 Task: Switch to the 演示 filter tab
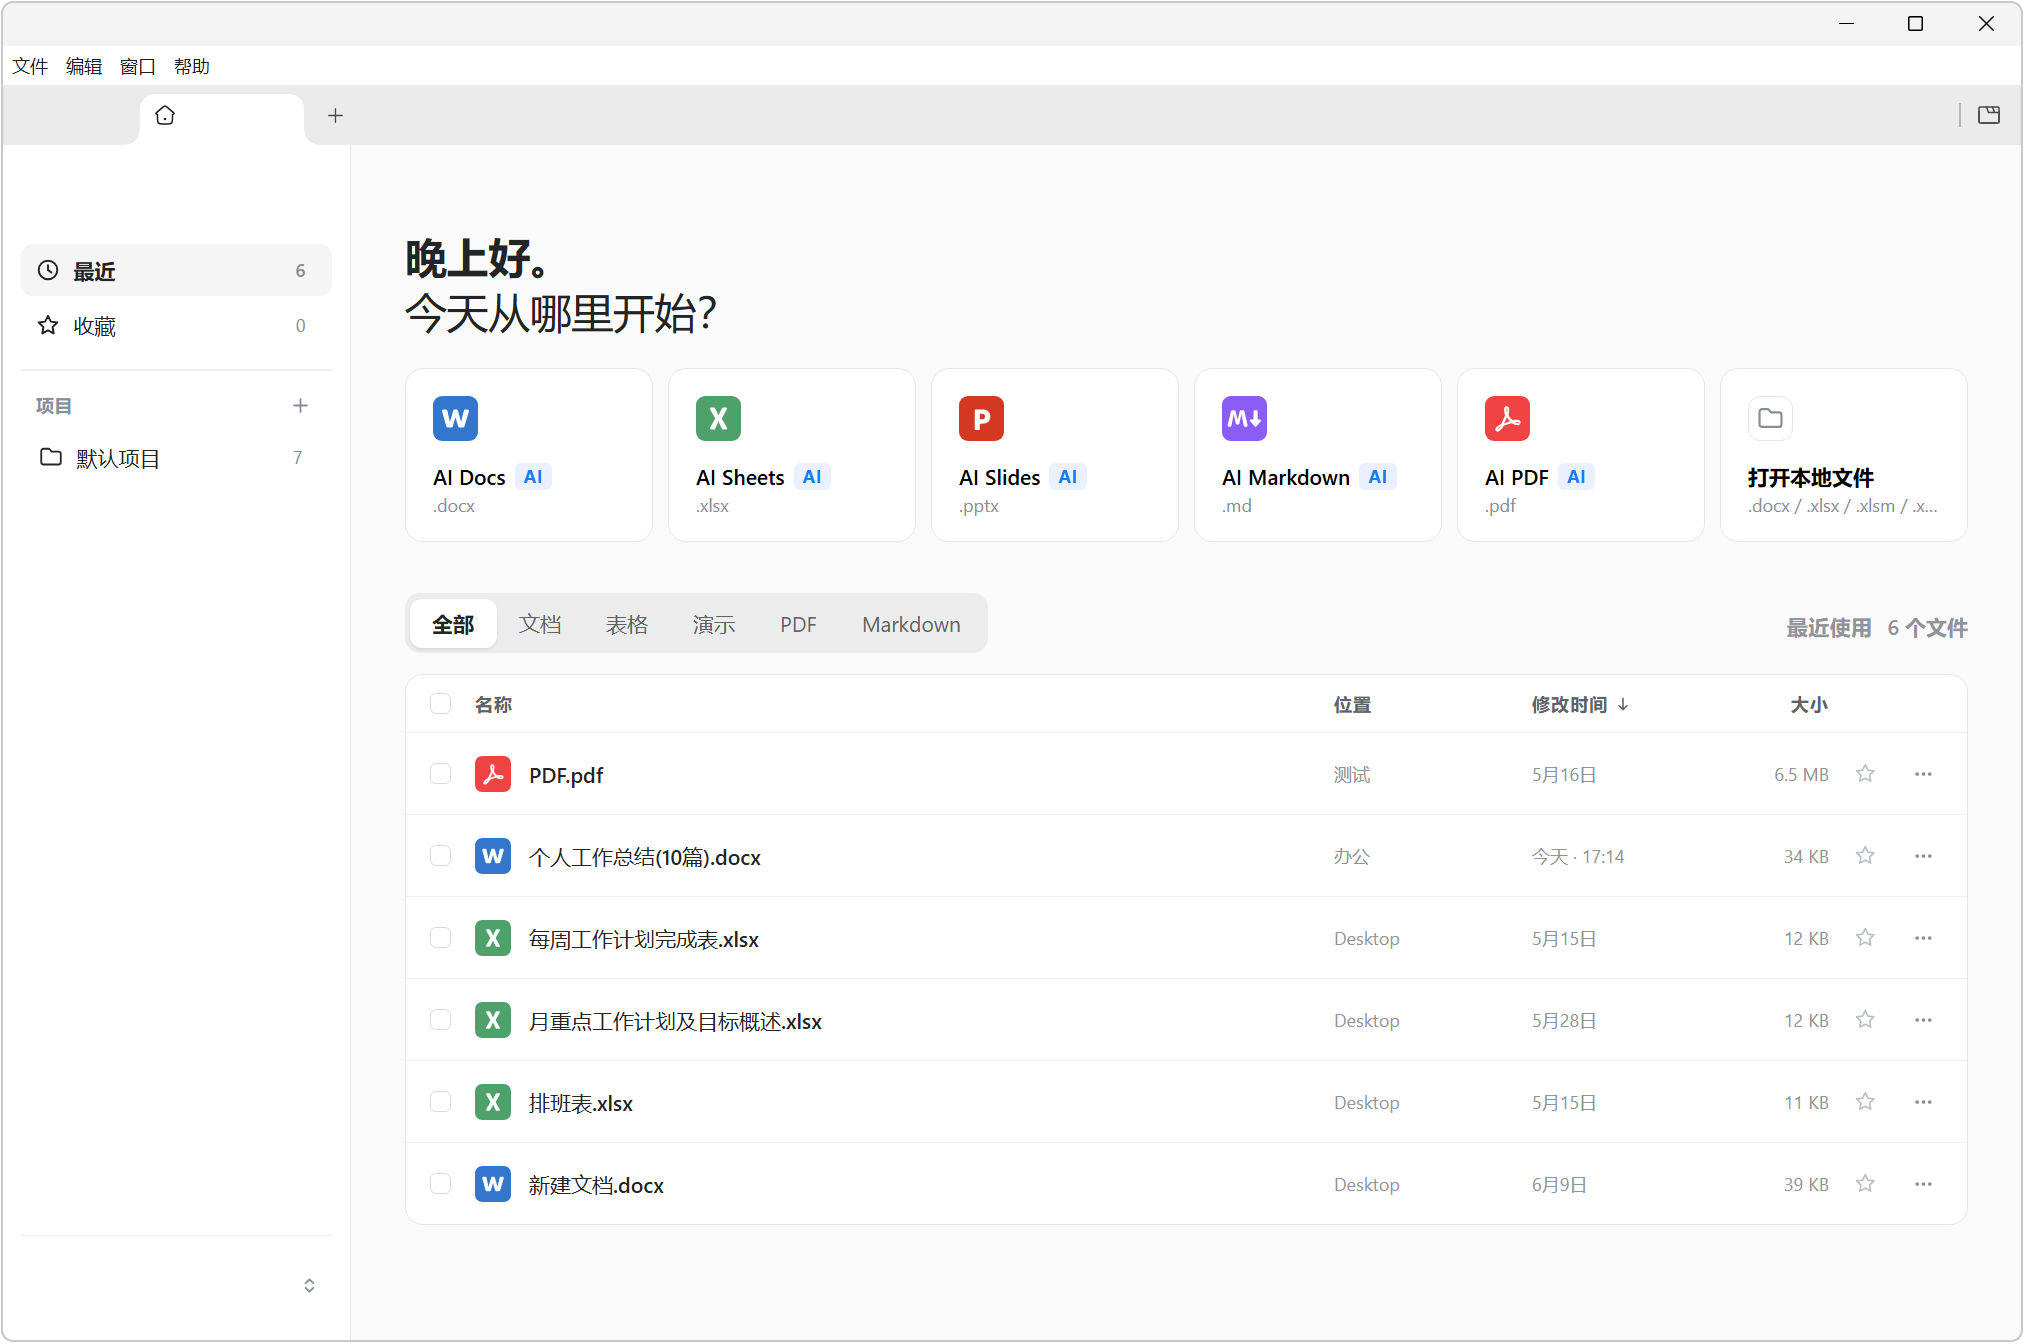(714, 625)
